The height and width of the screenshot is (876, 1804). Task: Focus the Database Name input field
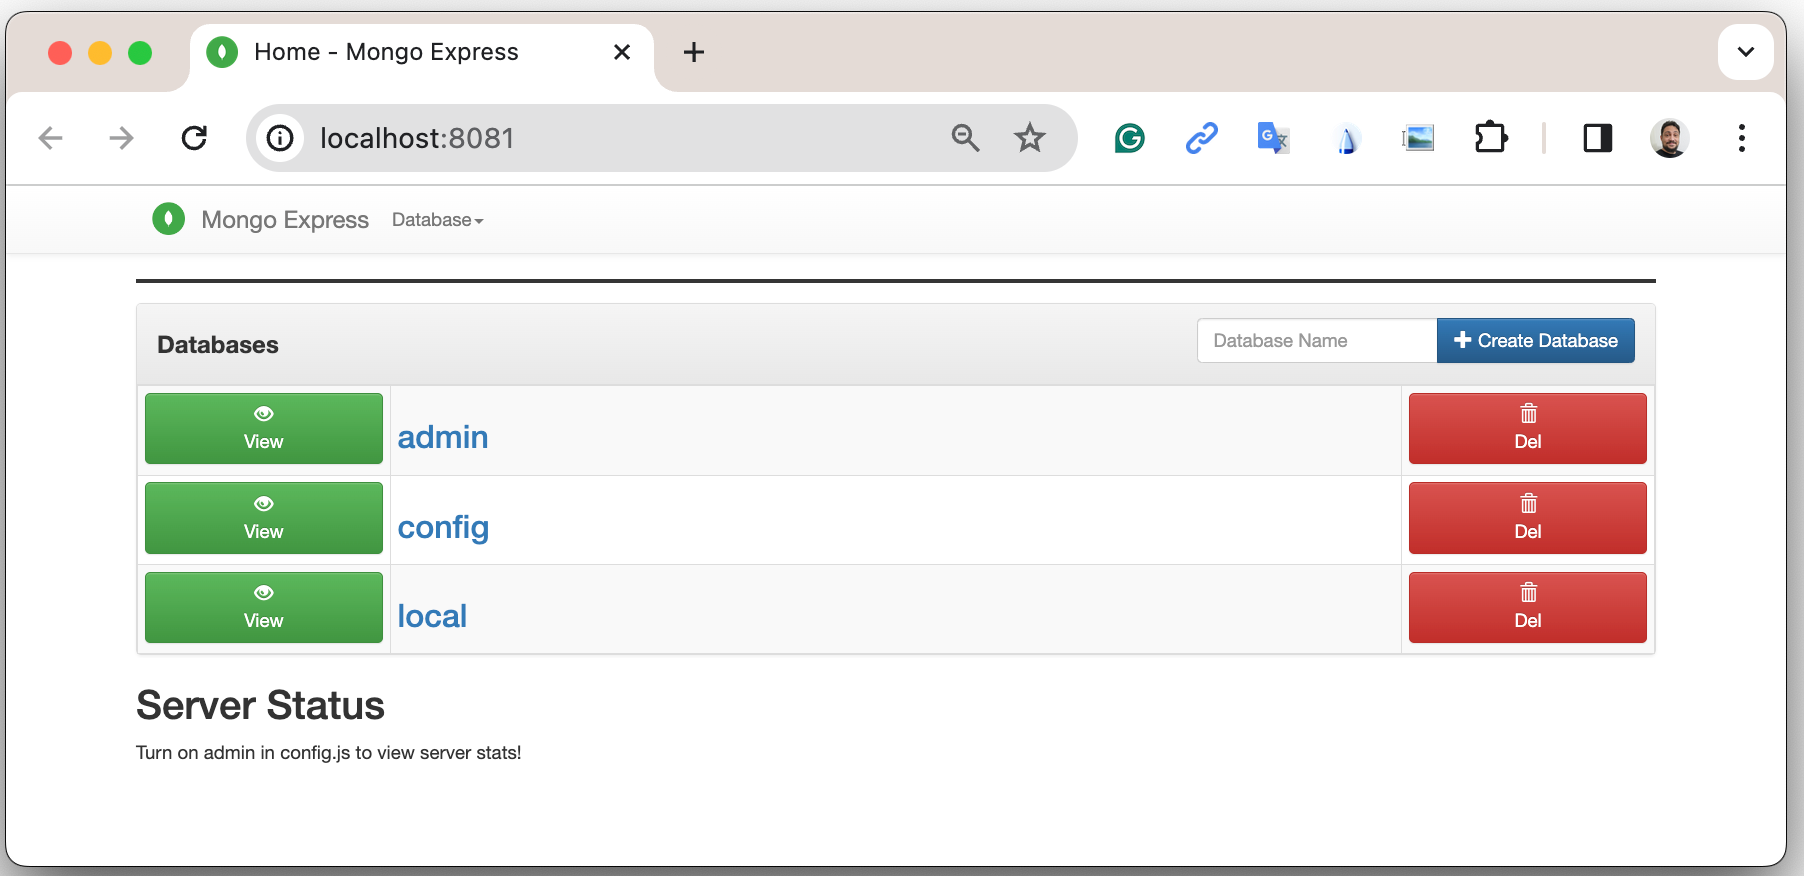(1317, 341)
